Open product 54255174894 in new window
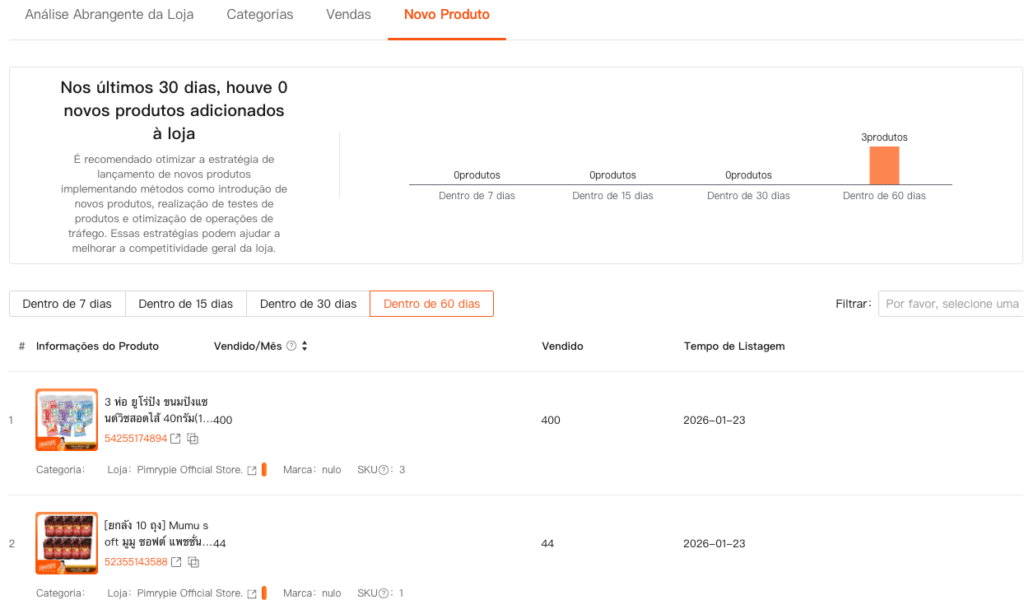The width and height of the screenshot is (1024, 609). click(176, 439)
